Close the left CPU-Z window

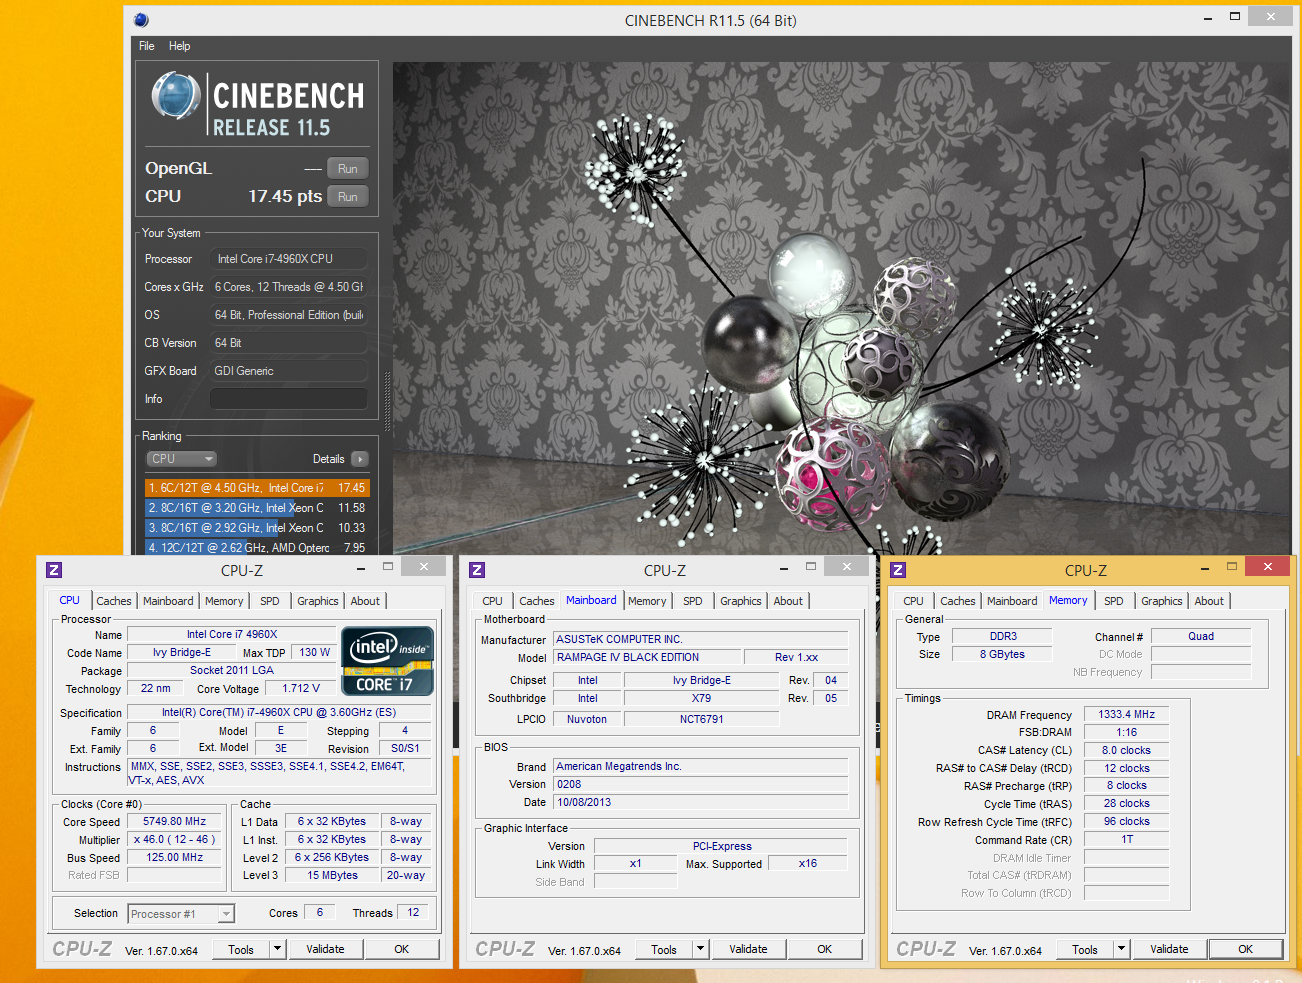coord(424,566)
